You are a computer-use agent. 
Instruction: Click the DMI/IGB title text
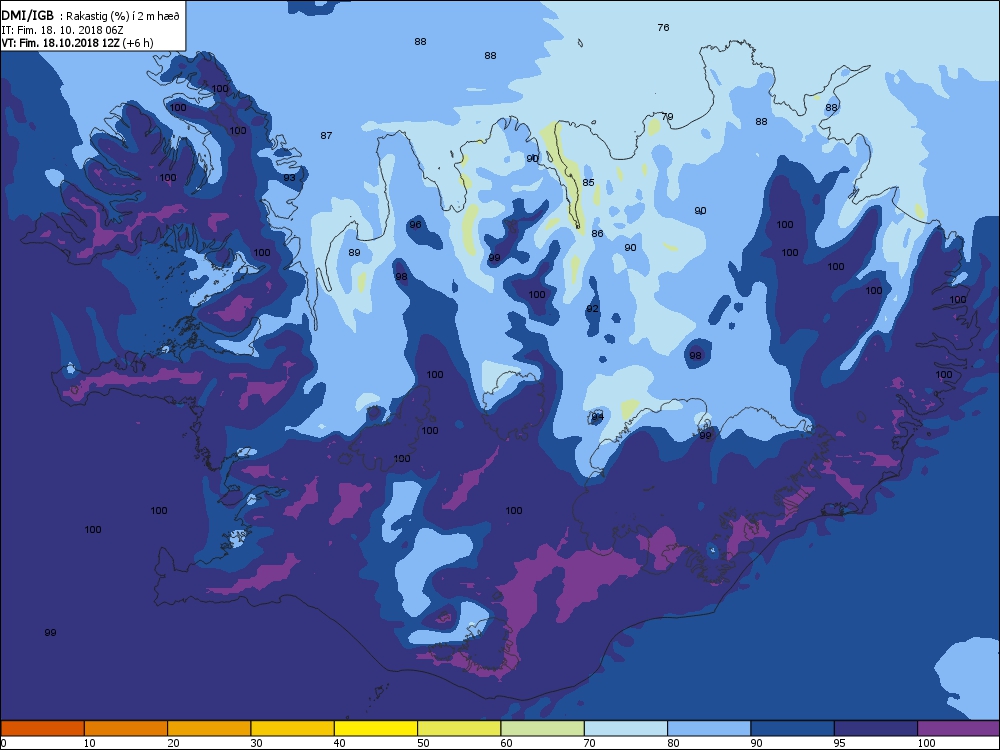coord(28,15)
